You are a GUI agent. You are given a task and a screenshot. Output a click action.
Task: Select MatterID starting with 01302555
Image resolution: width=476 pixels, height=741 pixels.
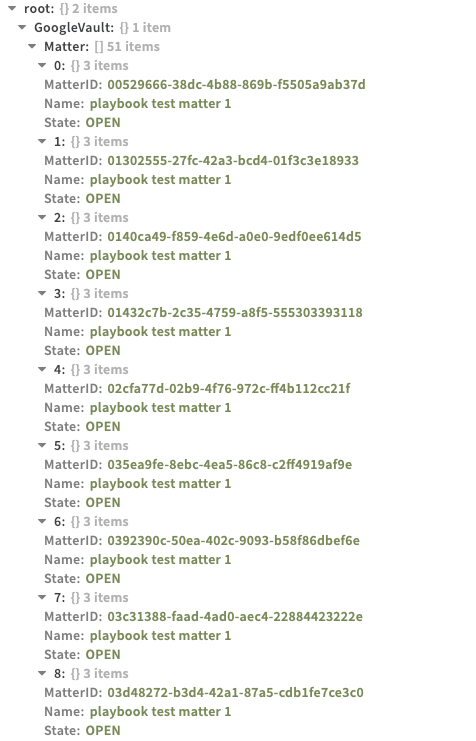(x=233, y=161)
